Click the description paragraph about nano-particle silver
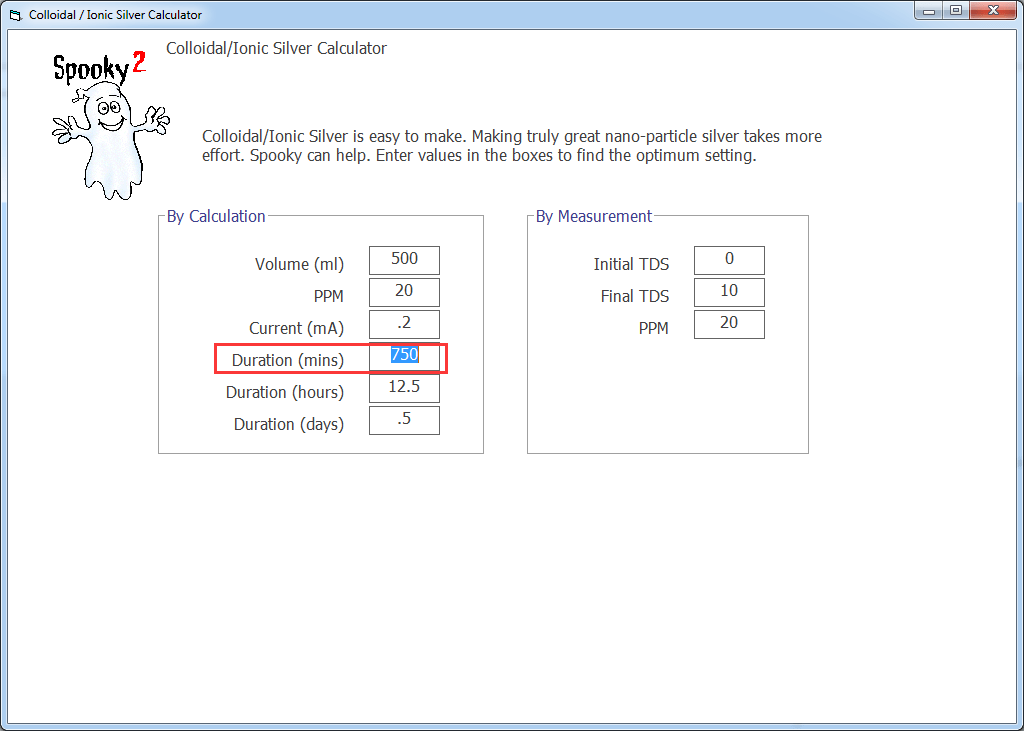 pyautogui.click(x=512, y=146)
